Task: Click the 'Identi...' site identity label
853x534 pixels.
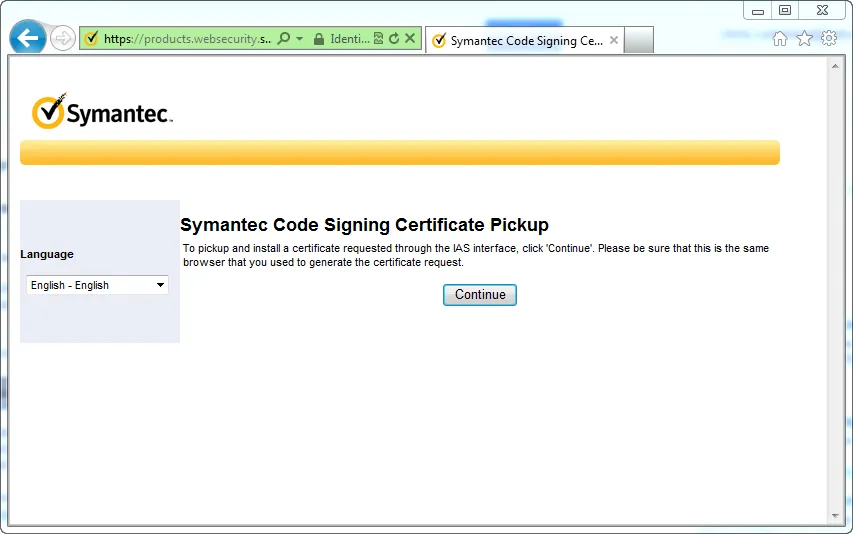Action: [x=350, y=39]
